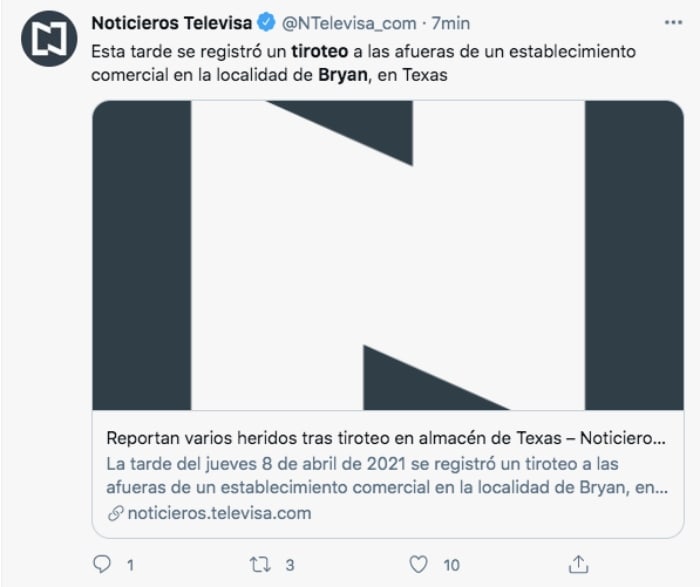Click the chain link icon beside domain
700x587 pixels.
[x=114, y=513]
